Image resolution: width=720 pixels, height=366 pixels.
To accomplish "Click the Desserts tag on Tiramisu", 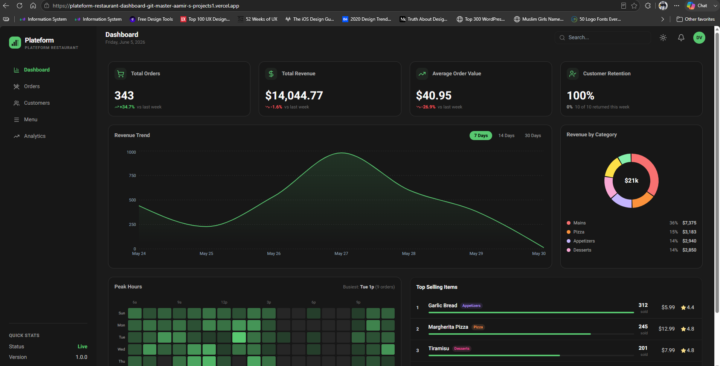I will click(461, 349).
